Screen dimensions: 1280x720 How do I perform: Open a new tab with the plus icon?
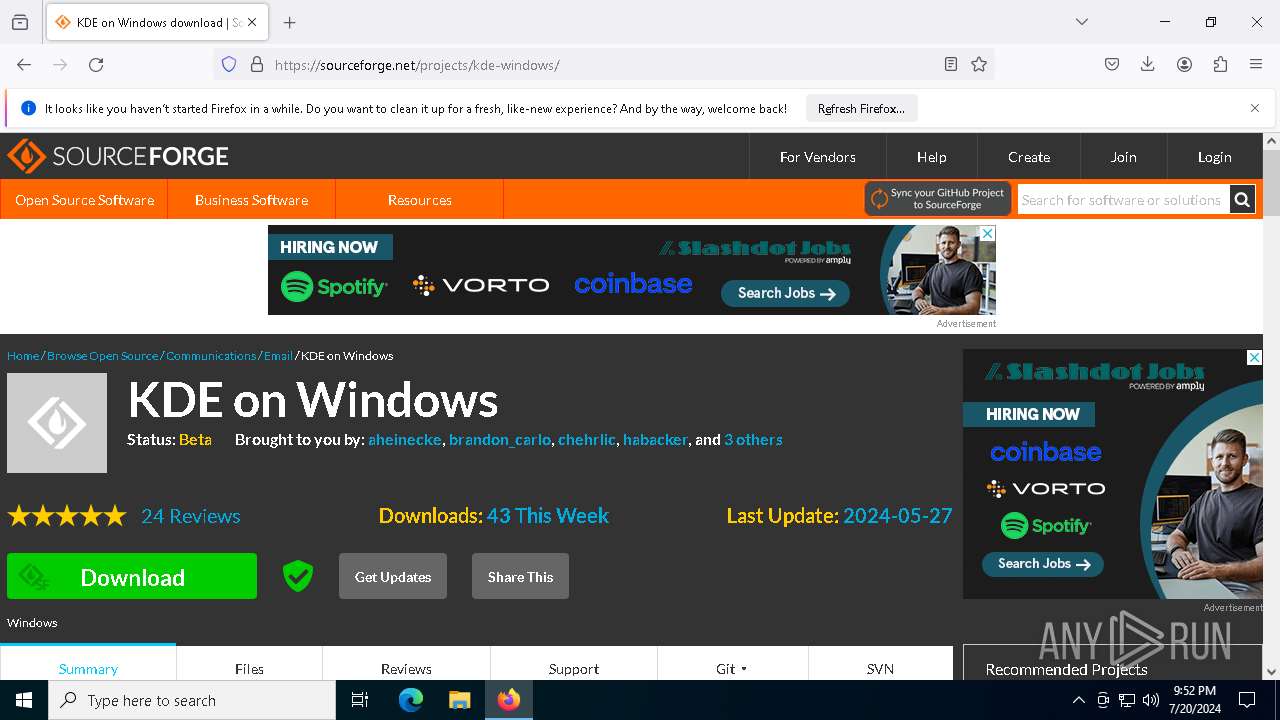[289, 22]
